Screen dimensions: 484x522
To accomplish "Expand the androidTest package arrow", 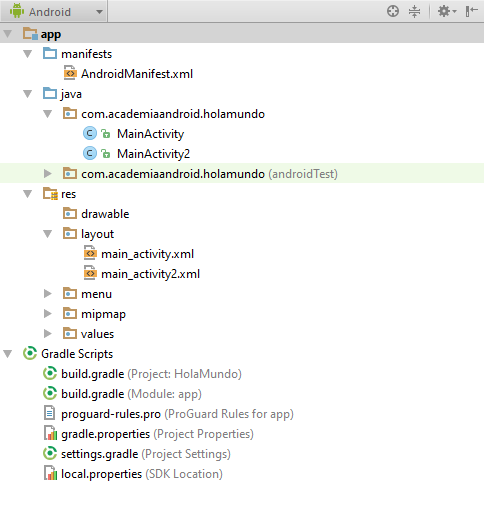I will pyautogui.click(x=48, y=173).
